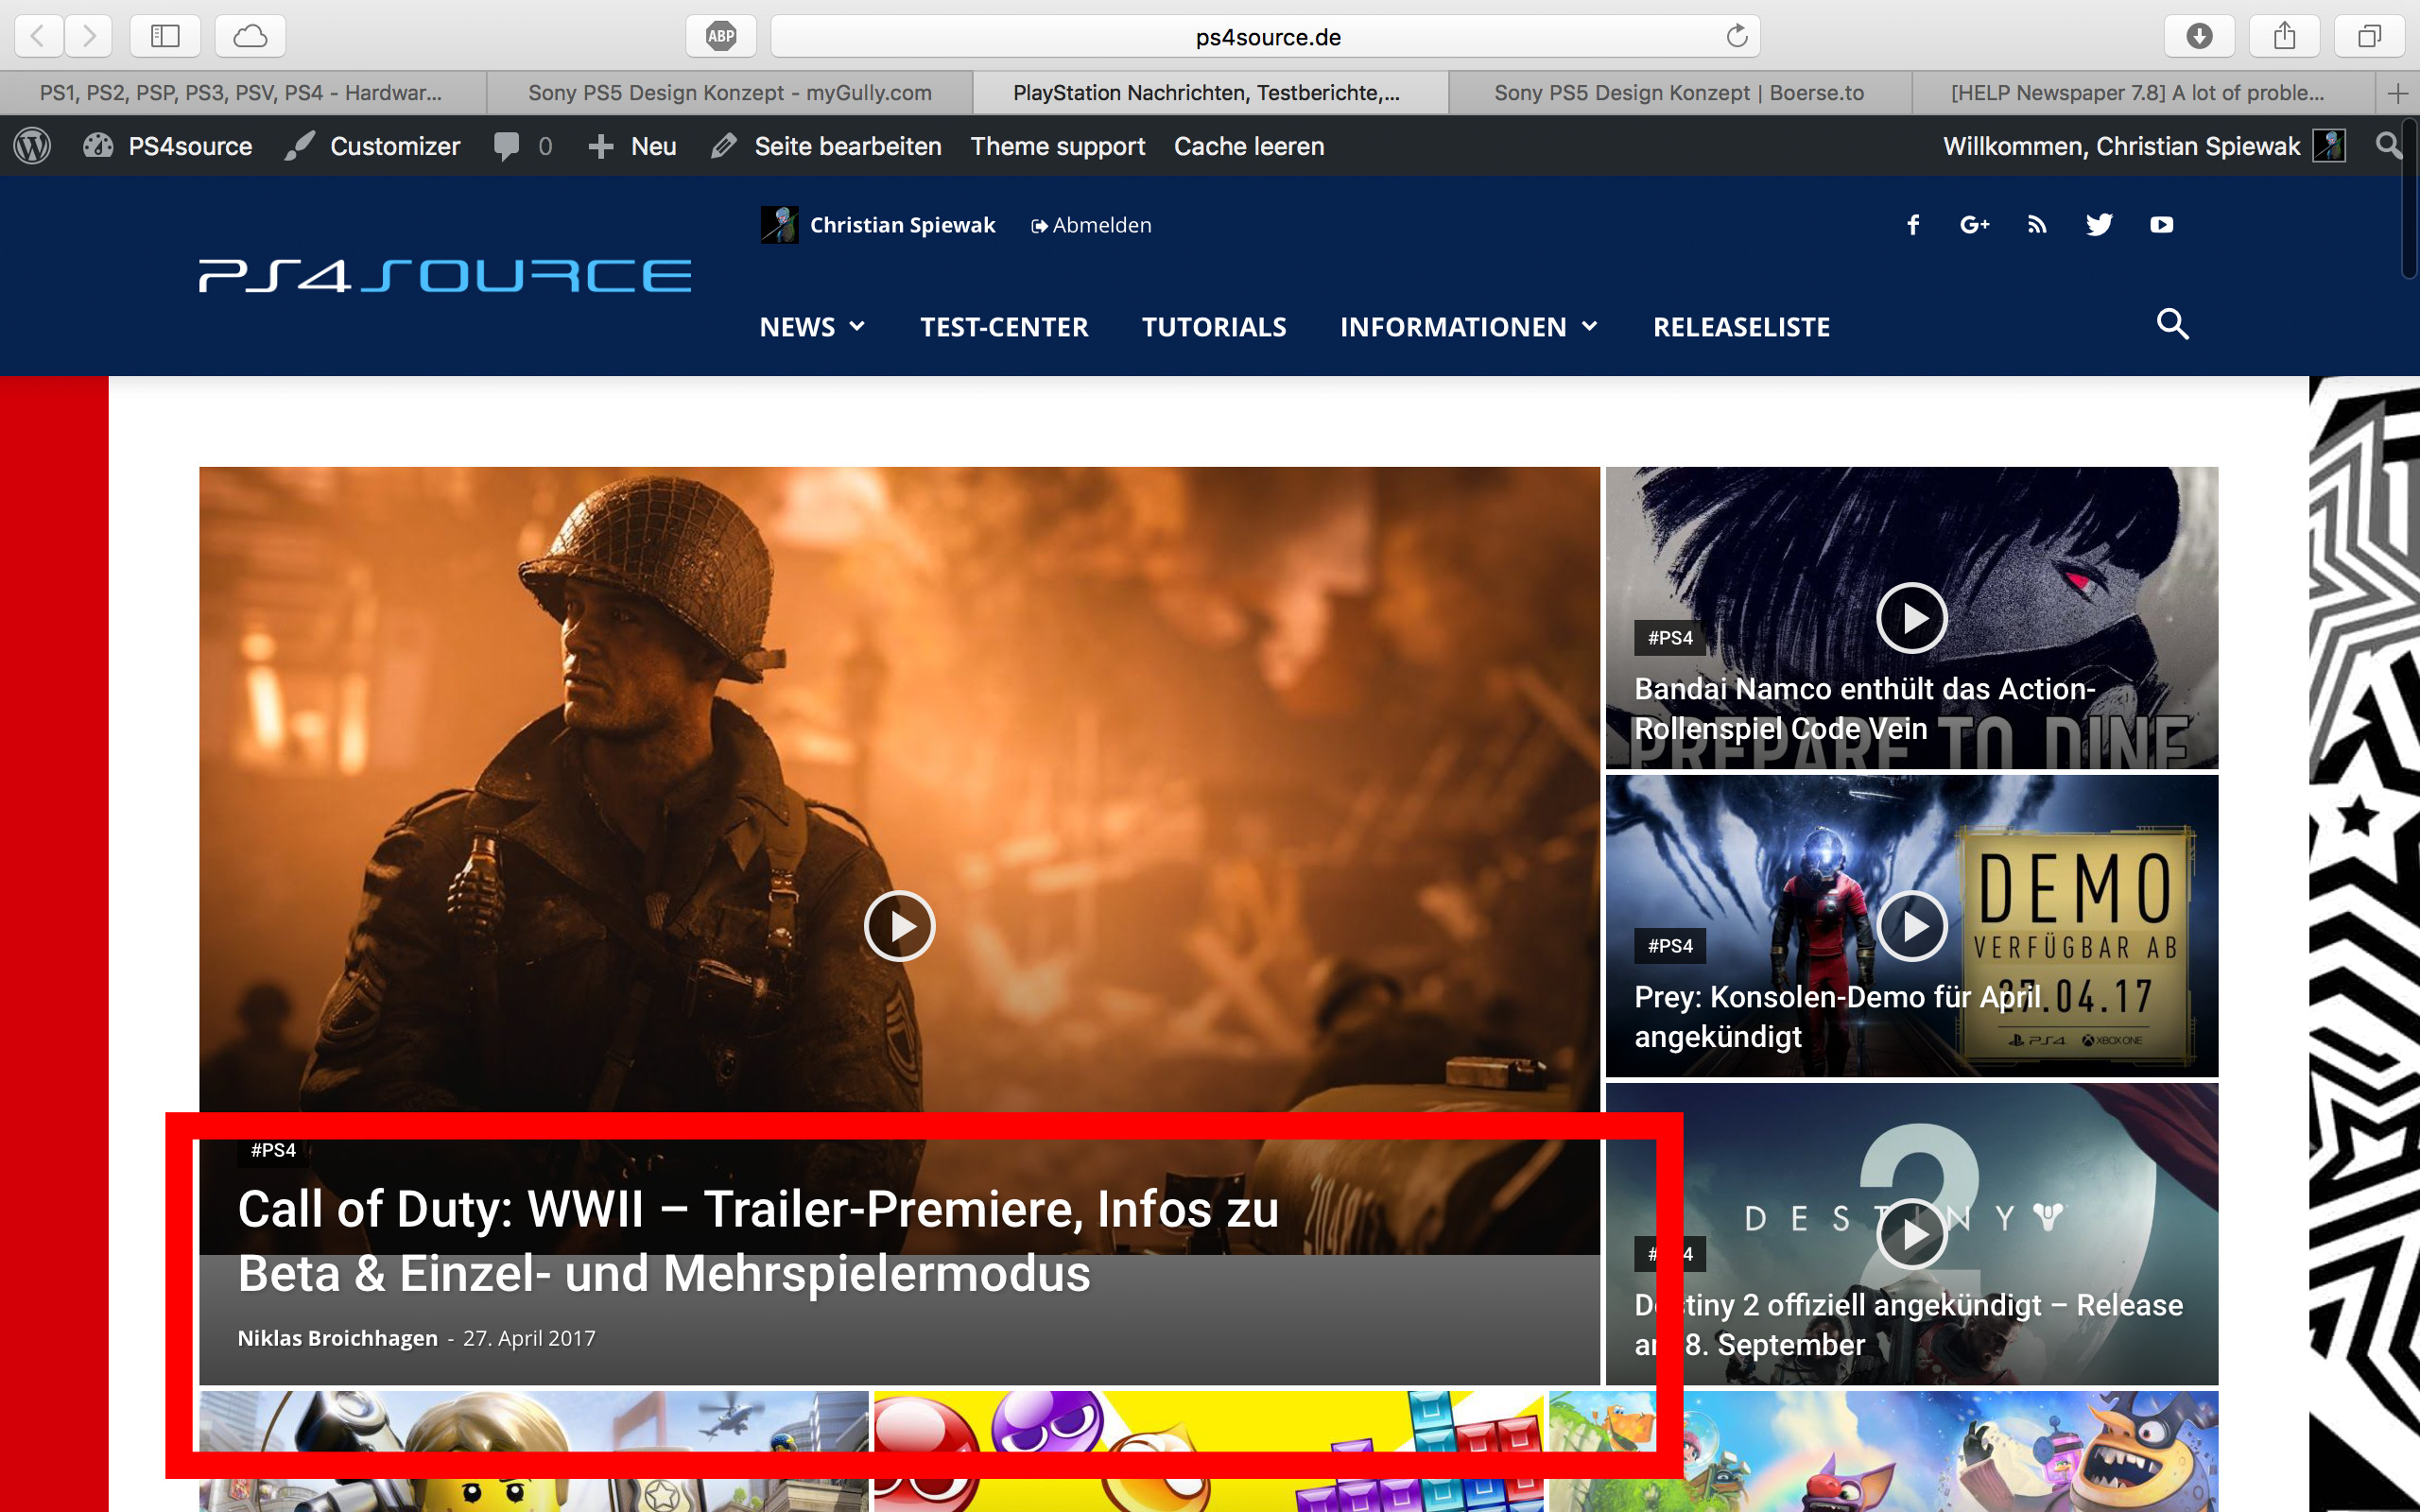Open the user avatar in admin bar

tap(2329, 146)
